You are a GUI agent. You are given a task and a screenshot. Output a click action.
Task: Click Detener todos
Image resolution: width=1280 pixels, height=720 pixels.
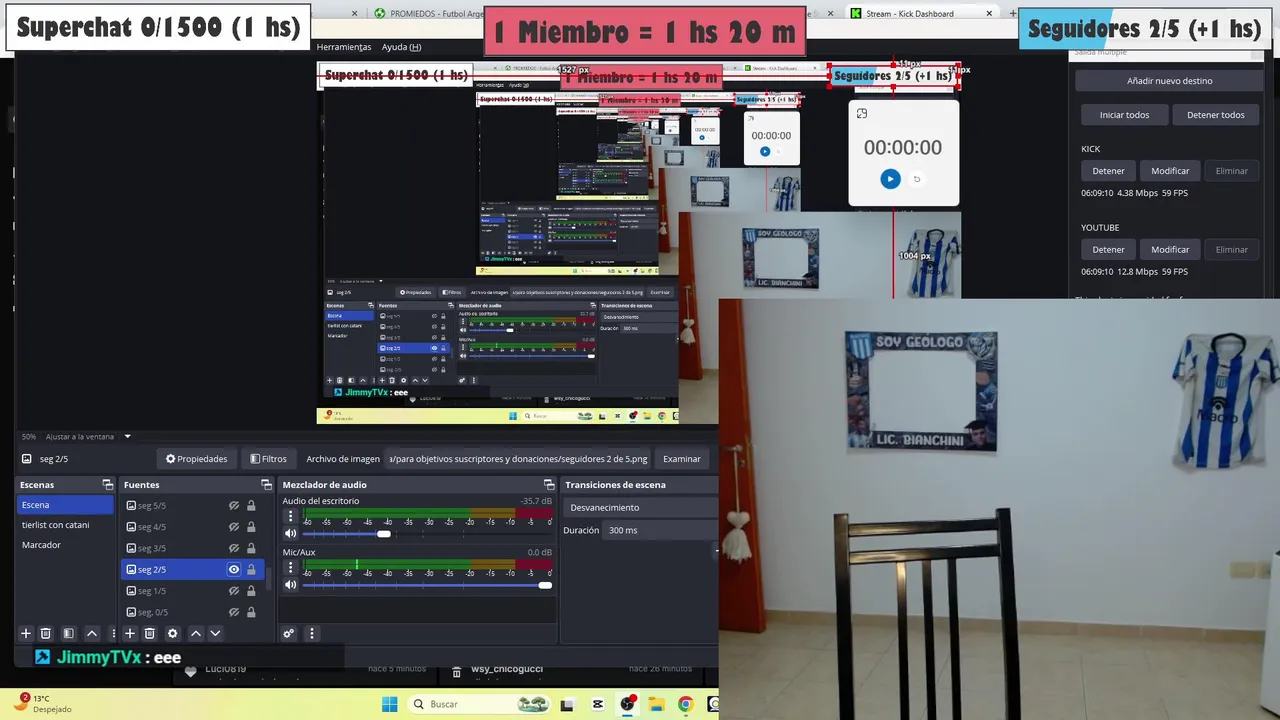coord(1216,115)
